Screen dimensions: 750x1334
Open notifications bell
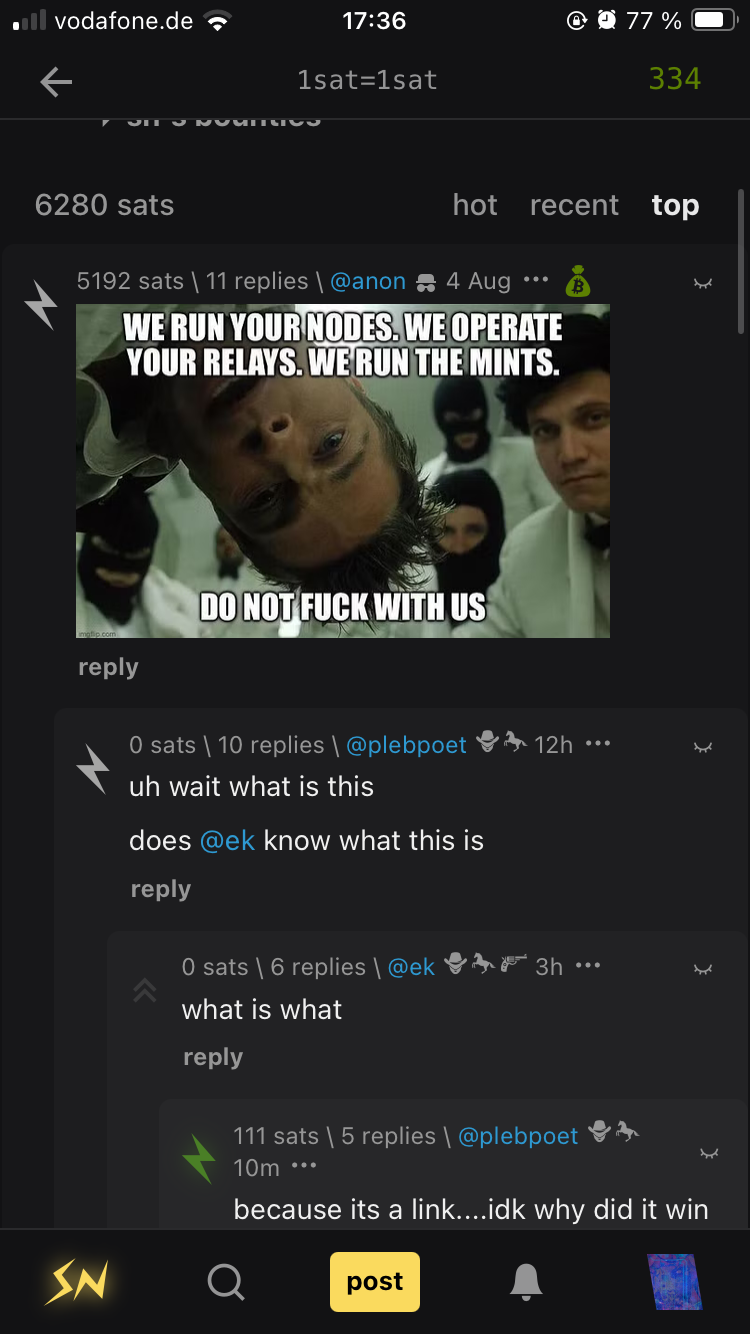tap(526, 1281)
